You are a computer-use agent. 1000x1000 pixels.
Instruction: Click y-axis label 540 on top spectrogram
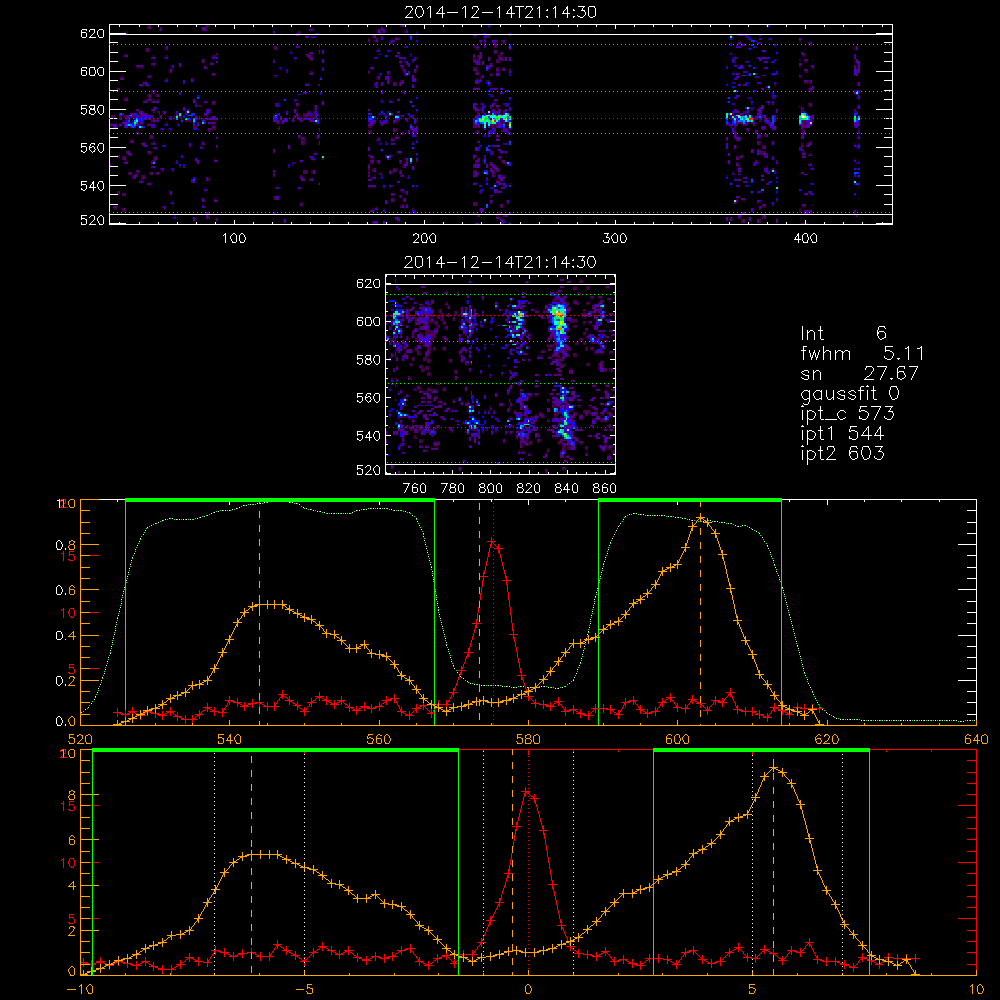(x=92, y=186)
